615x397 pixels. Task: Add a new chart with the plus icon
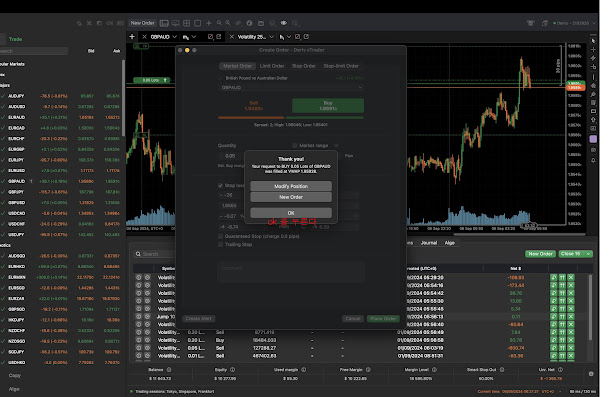(x=132, y=36)
